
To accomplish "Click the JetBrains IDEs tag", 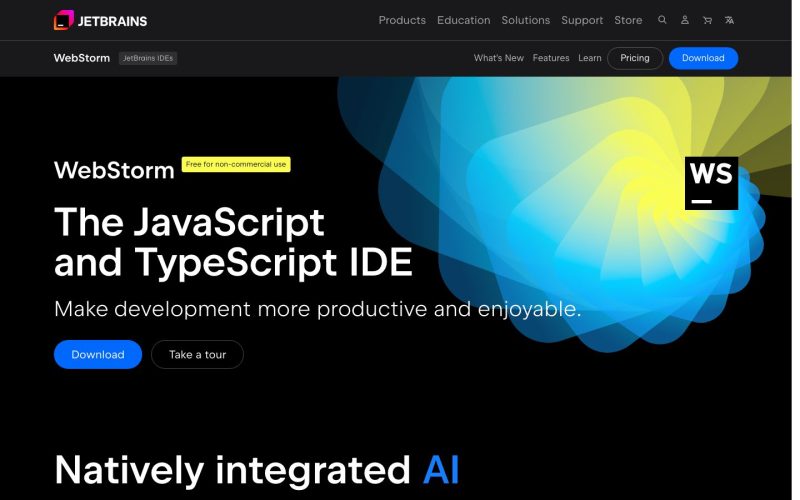I will coord(148,58).
